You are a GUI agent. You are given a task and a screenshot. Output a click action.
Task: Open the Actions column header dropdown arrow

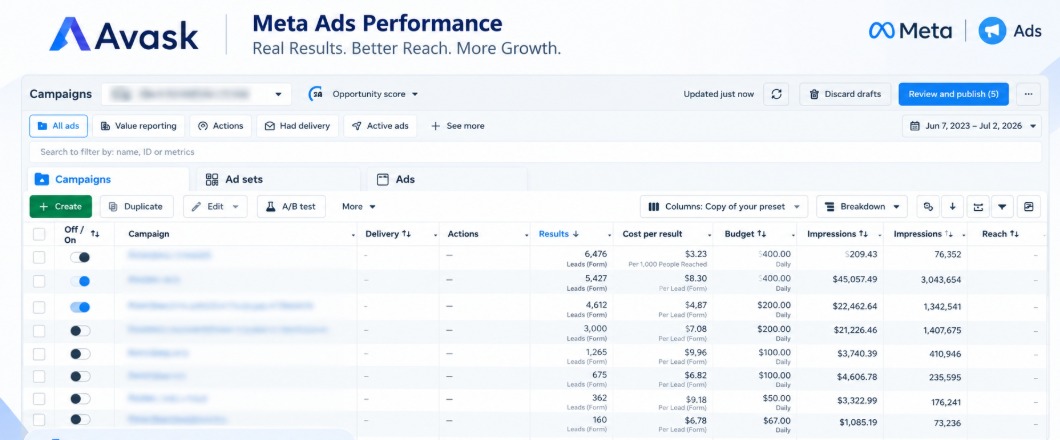(x=527, y=235)
